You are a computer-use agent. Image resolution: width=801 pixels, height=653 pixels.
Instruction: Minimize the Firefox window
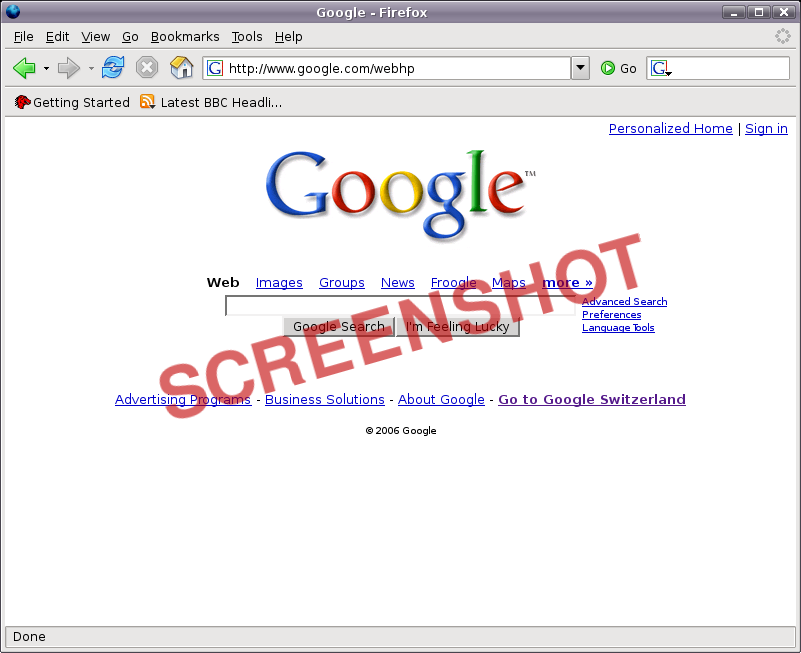tap(734, 12)
